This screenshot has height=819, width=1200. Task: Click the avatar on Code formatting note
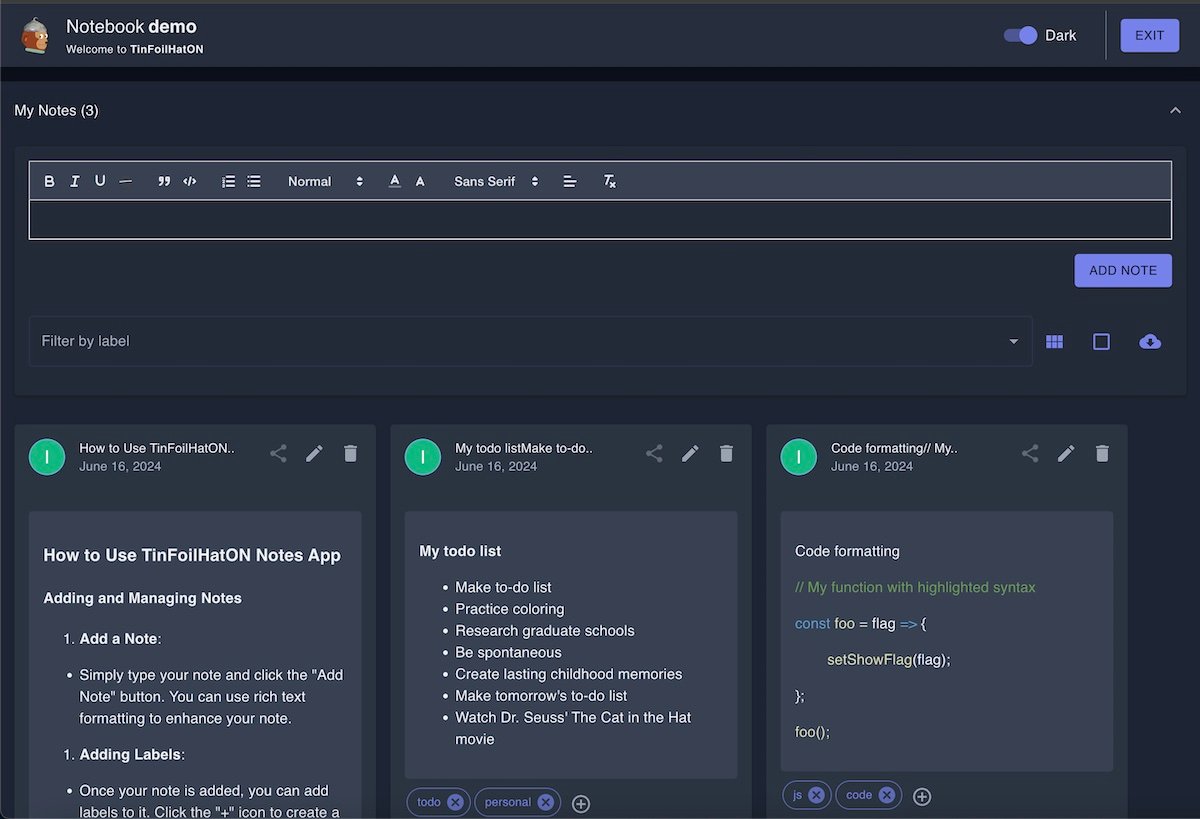pyautogui.click(x=799, y=457)
